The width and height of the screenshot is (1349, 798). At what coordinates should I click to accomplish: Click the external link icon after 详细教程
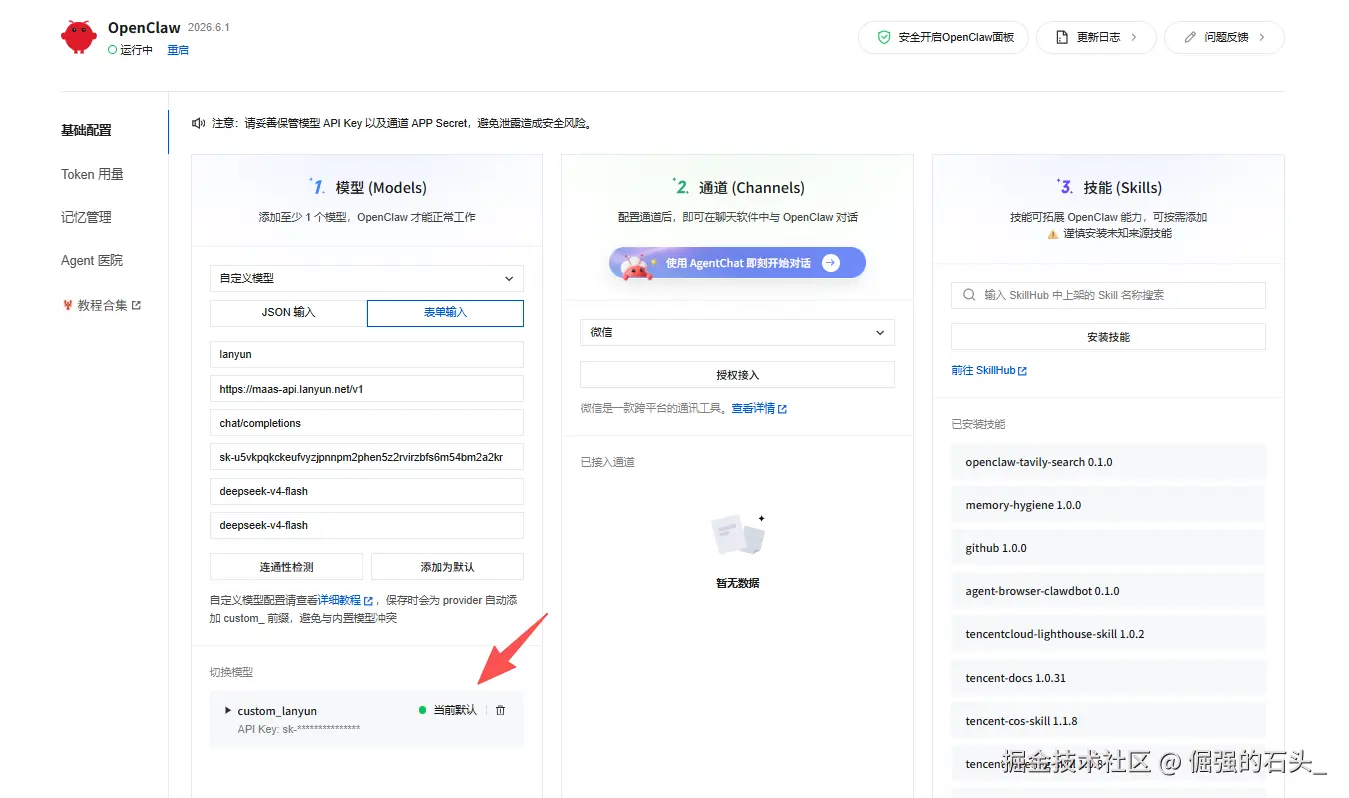click(x=368, y=601)
